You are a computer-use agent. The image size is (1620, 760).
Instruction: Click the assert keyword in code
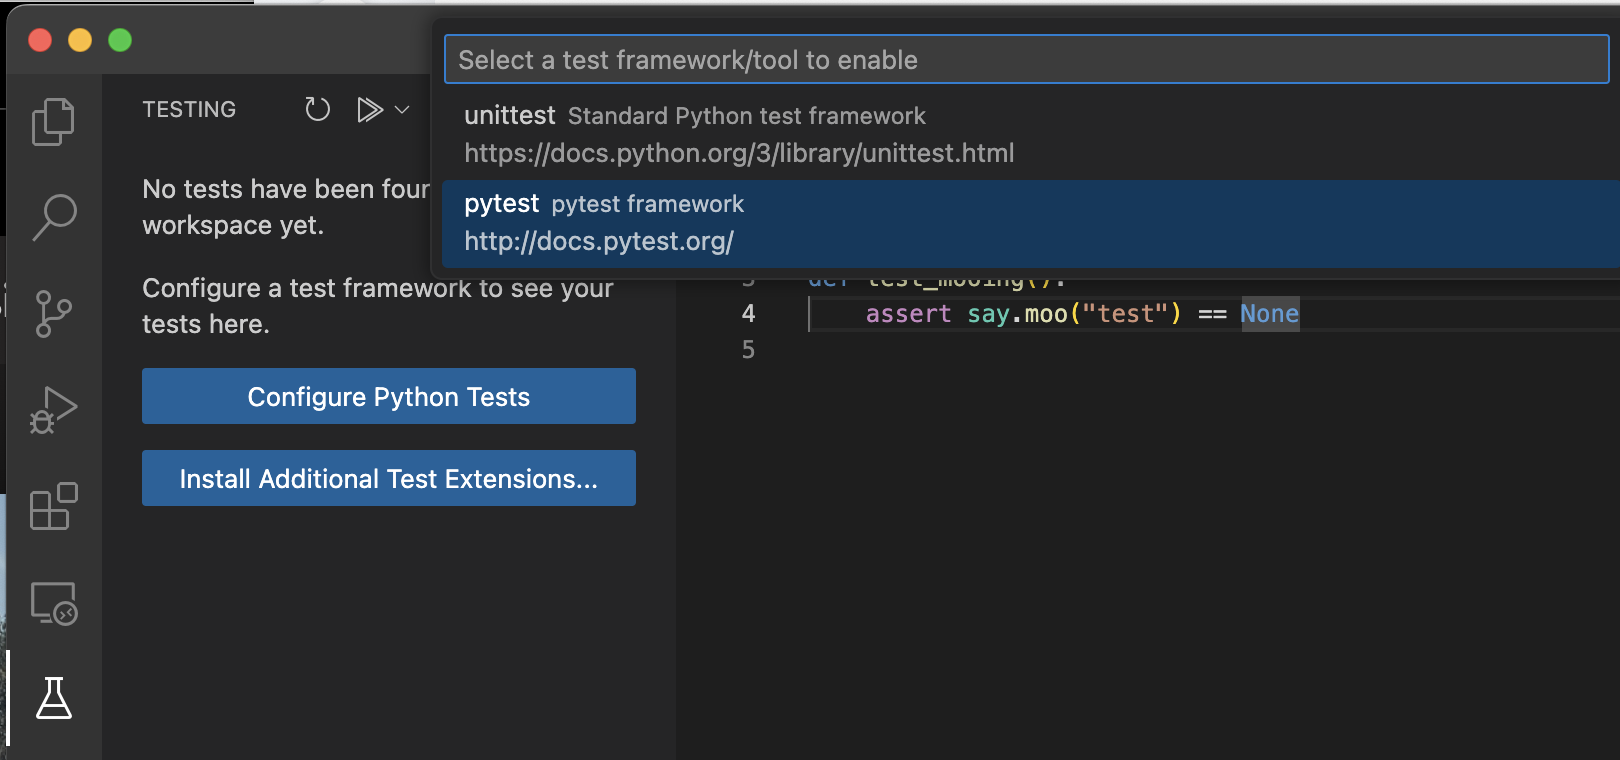pyautogui.click(x=908, y=314)
